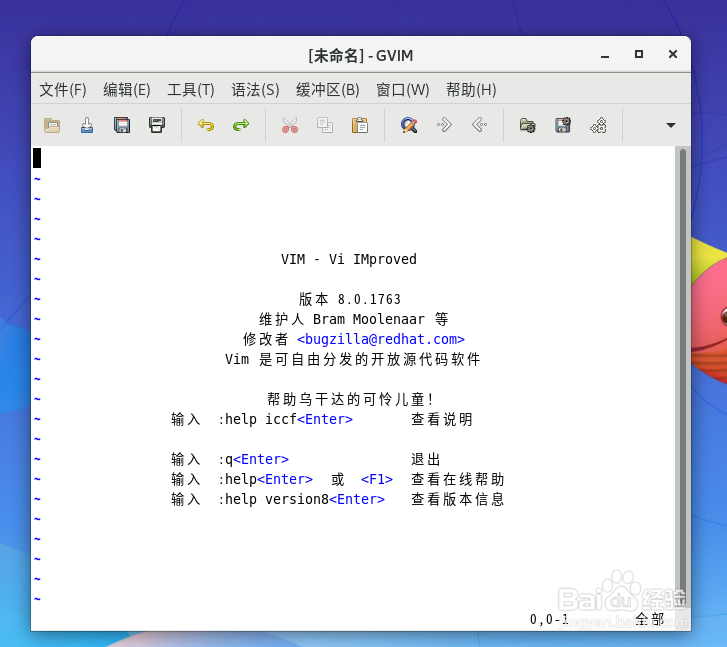727x647 pixels.
Task: Open Find and Replace tool icon
Action: click(x=409, y=125)
